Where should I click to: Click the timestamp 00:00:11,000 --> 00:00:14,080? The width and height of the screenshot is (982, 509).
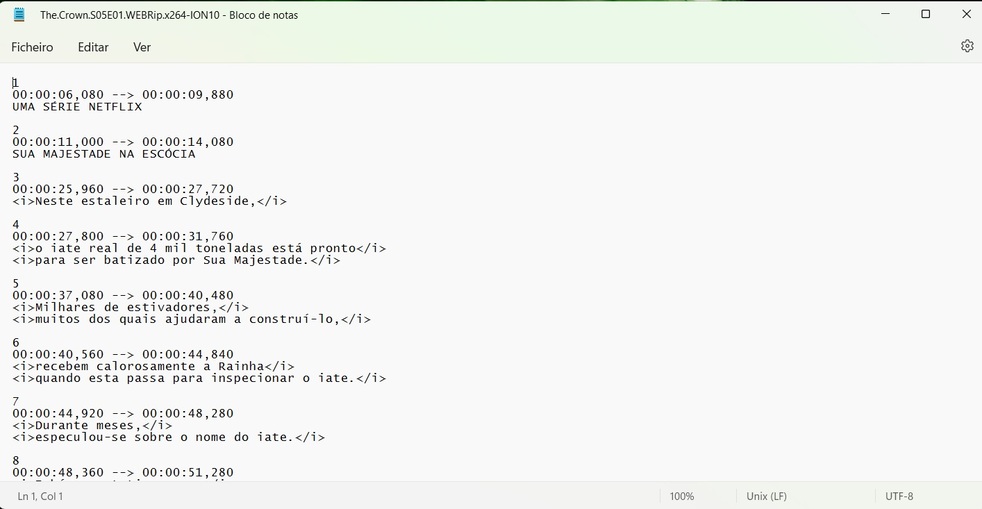(123, 141)
